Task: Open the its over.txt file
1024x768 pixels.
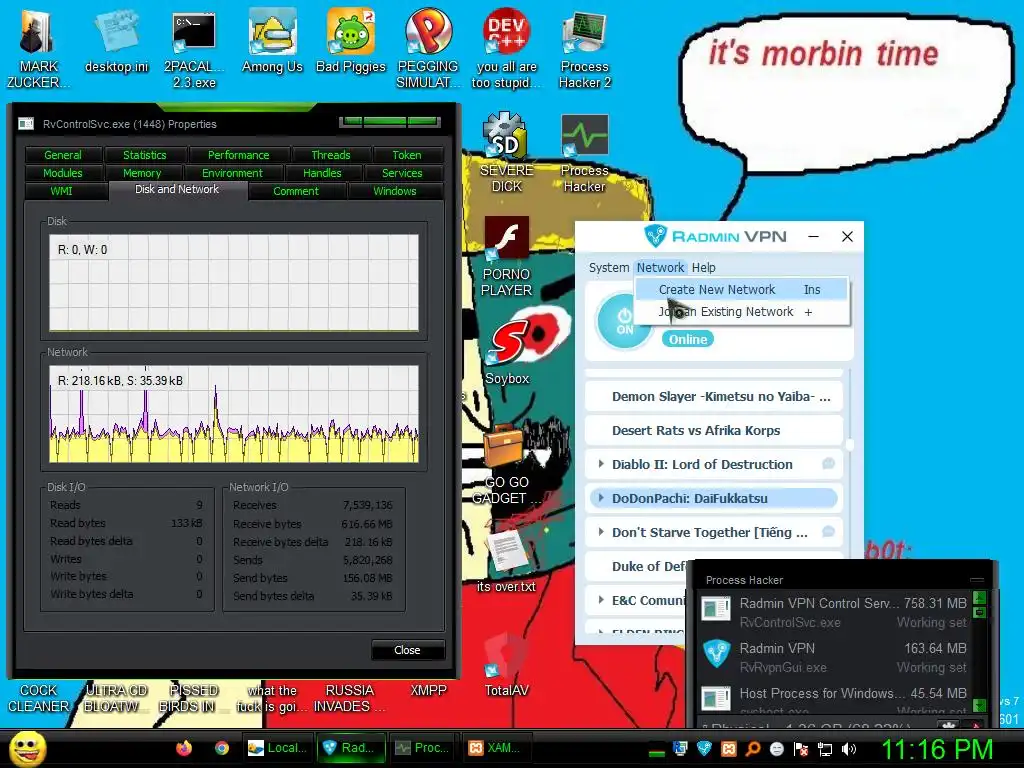Action: click(x=506, y=560)
